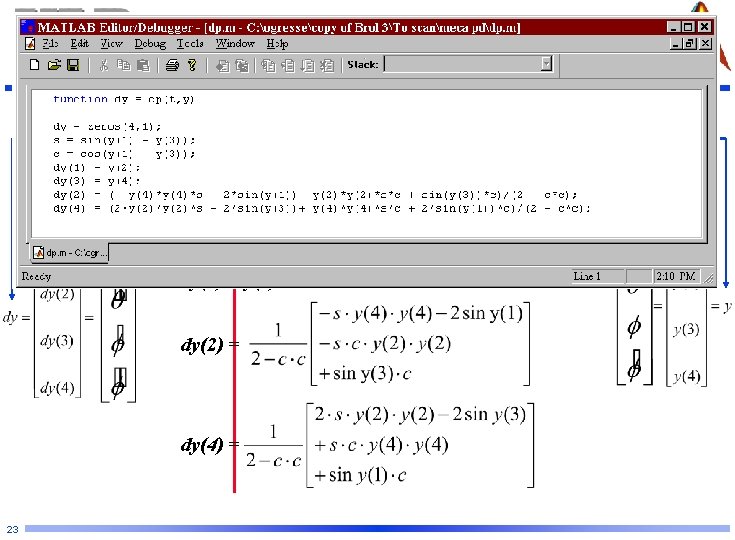Click the 'c = cos(y(1) - y(3));' line
This screenshot has width=735, height=540.
coord(124,154)
